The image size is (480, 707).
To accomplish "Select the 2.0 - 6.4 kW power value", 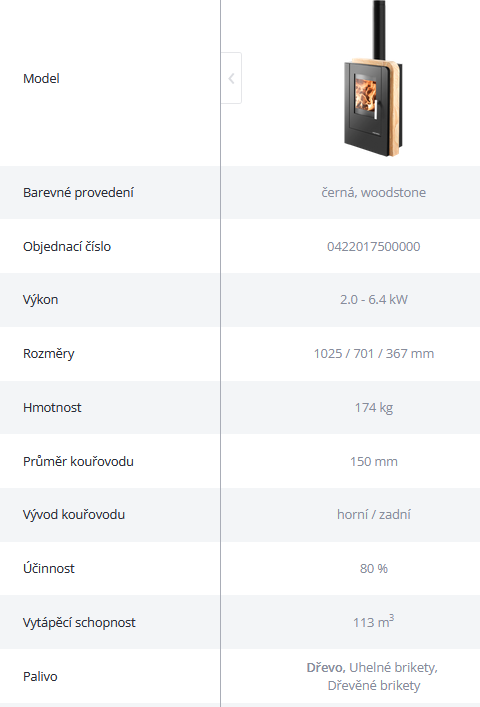I will click(x=374, y=300).
